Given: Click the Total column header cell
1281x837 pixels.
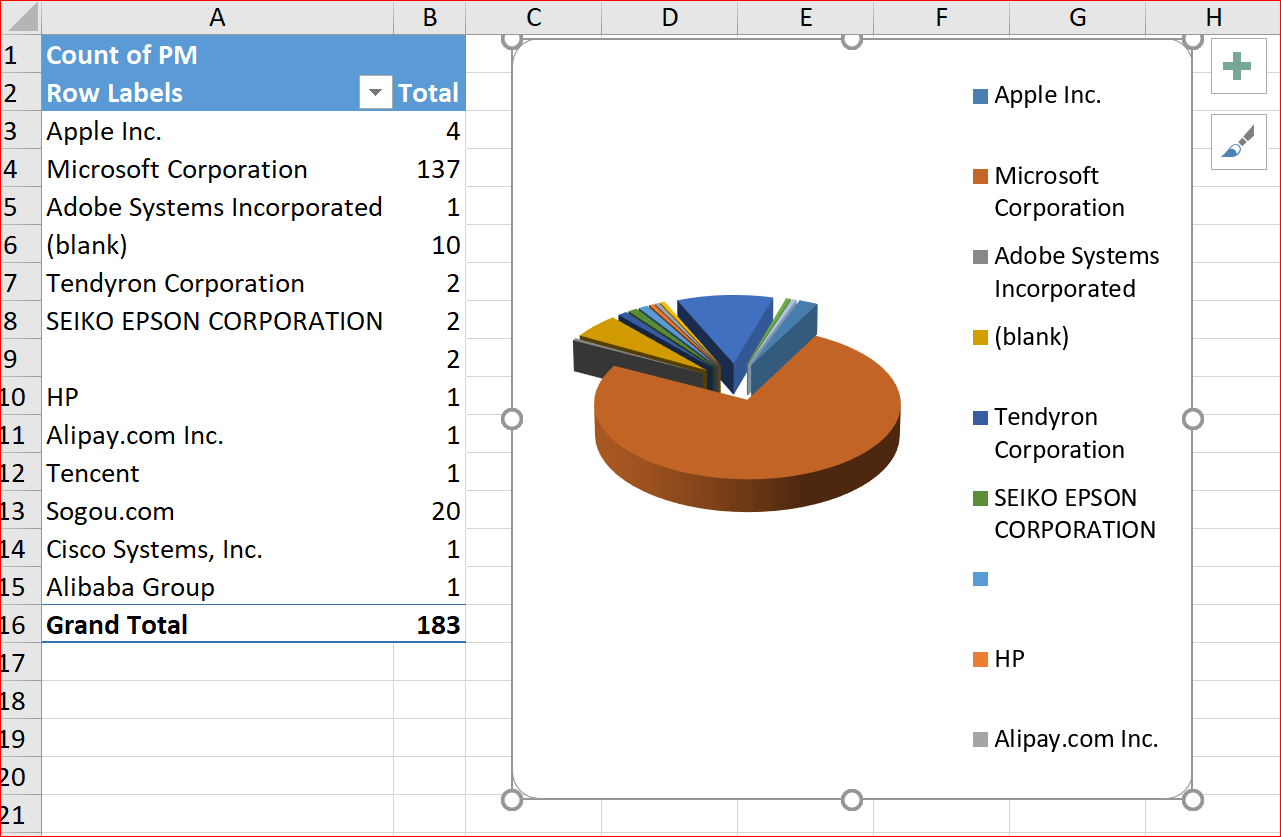Looking at the screenshot, I should (429, 93).
